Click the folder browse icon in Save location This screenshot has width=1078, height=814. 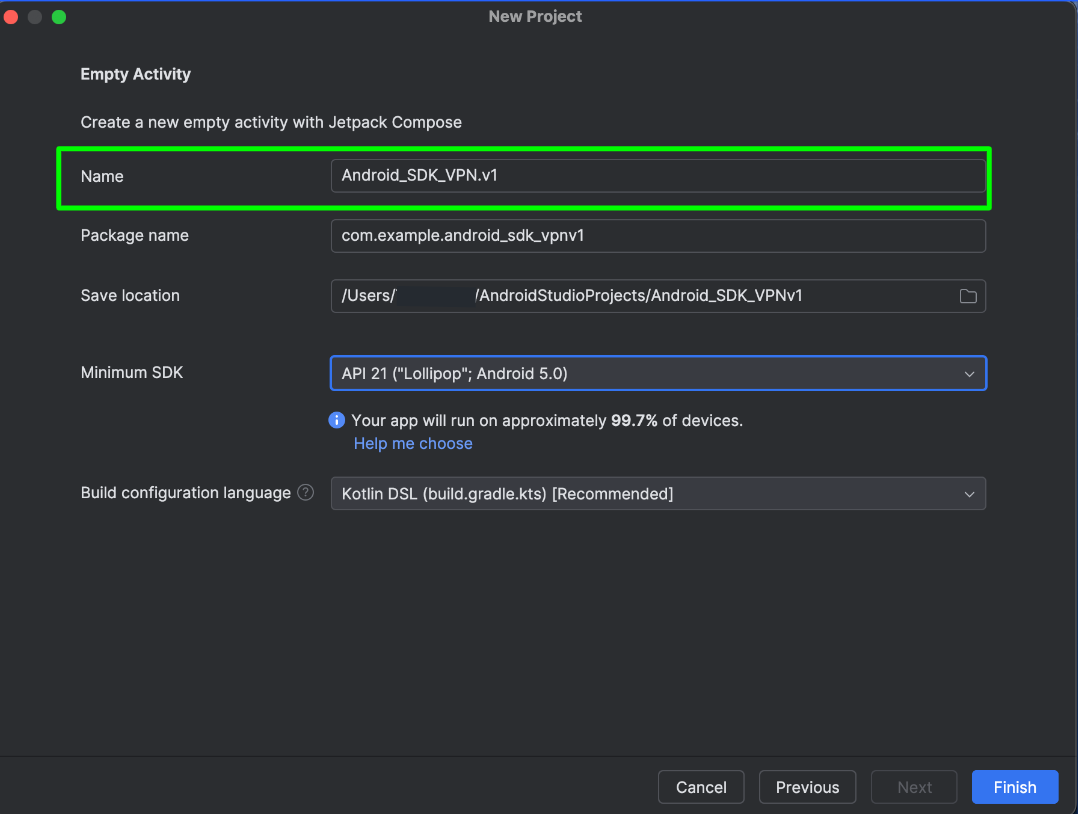click(x=967, y=296)
